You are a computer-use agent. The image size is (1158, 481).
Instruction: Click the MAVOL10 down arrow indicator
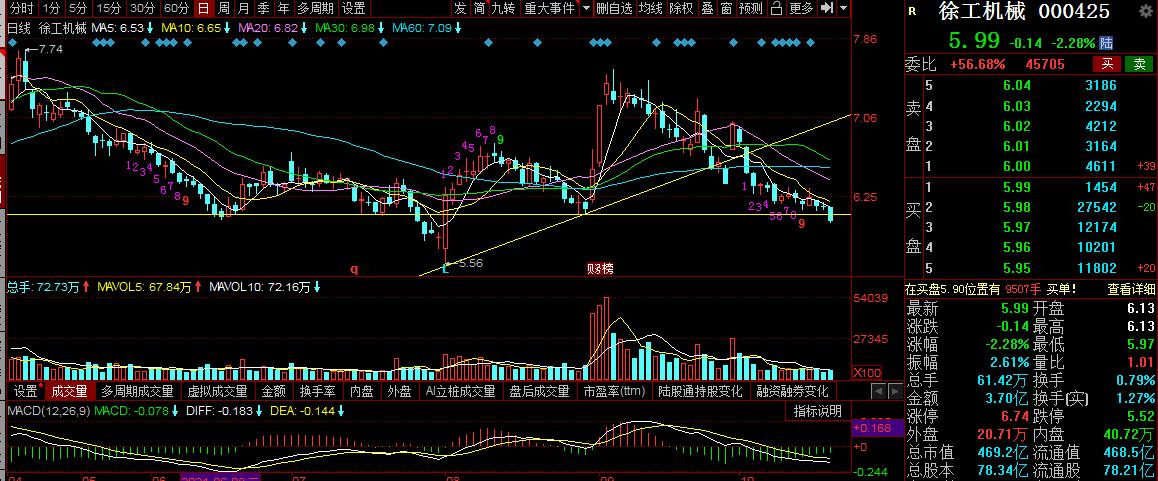click(x=315, y=287)
